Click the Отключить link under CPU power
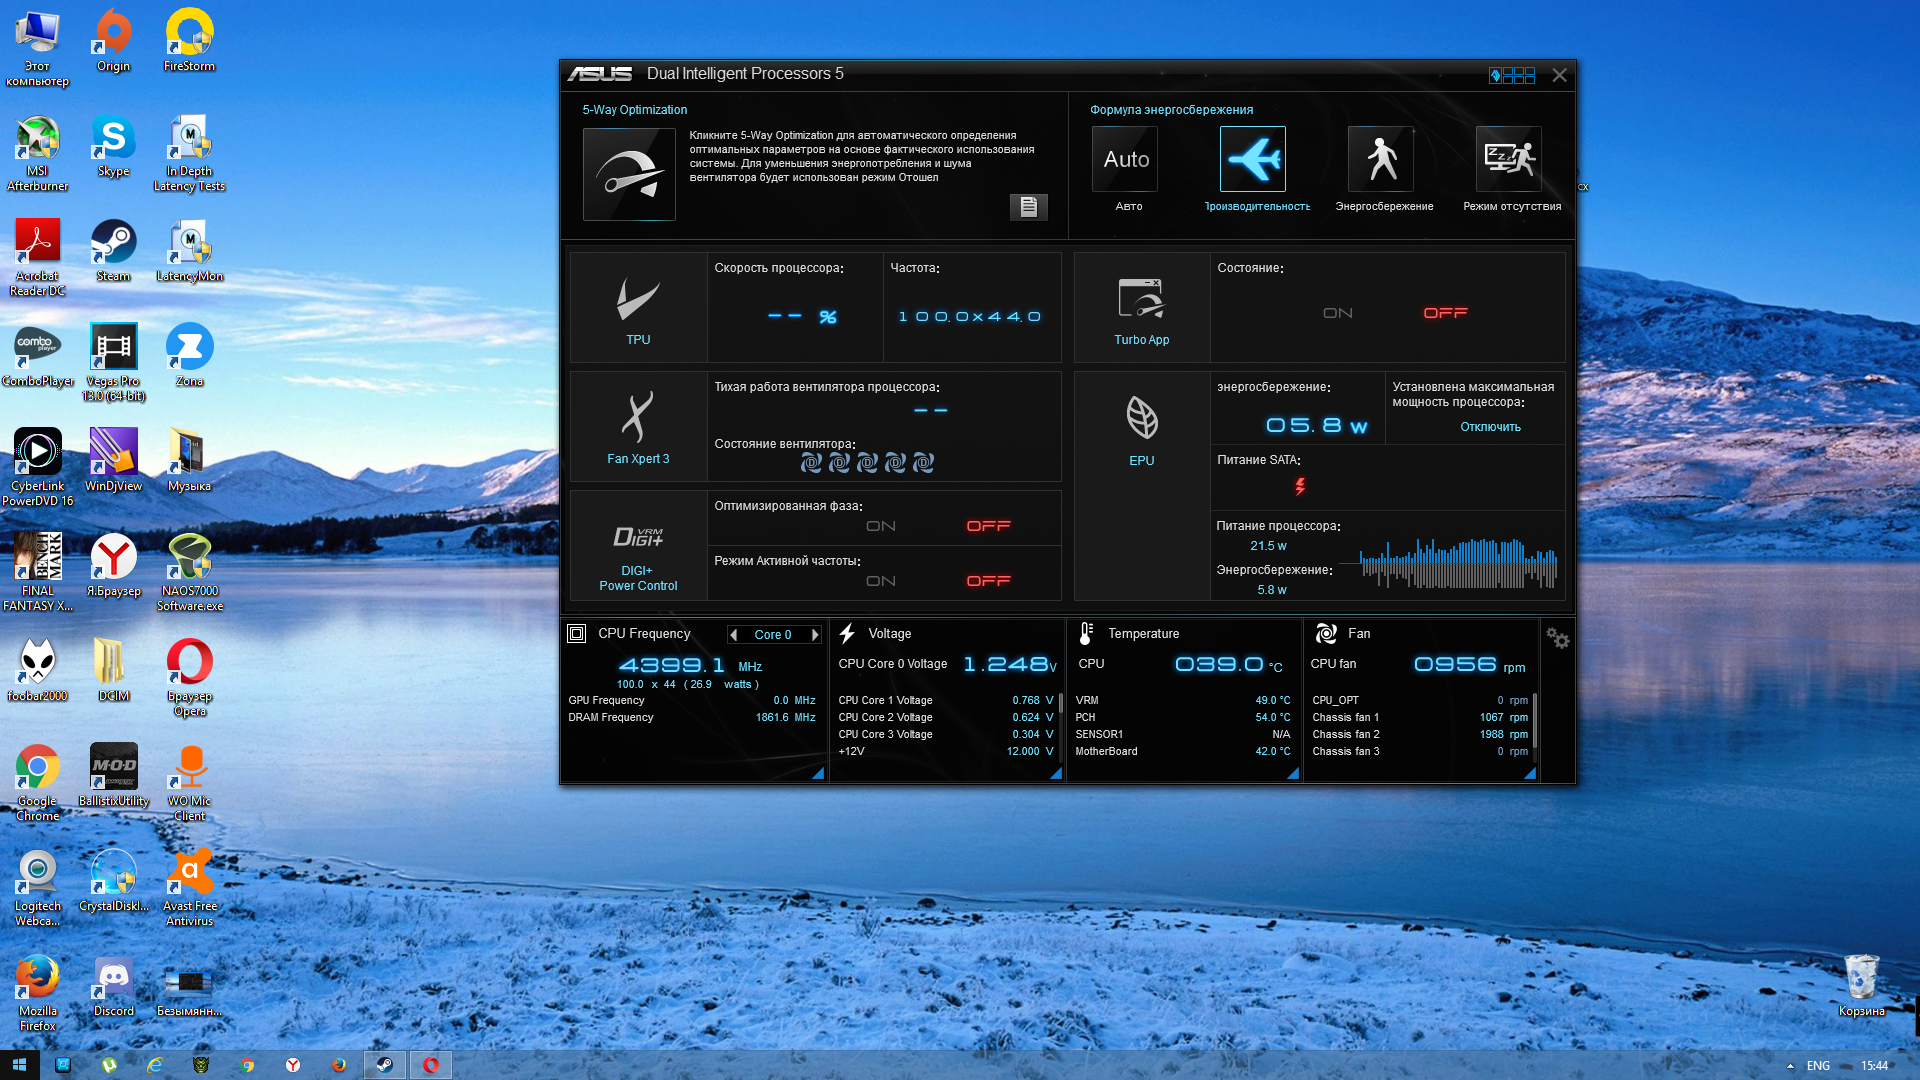 click(1490, 427)
